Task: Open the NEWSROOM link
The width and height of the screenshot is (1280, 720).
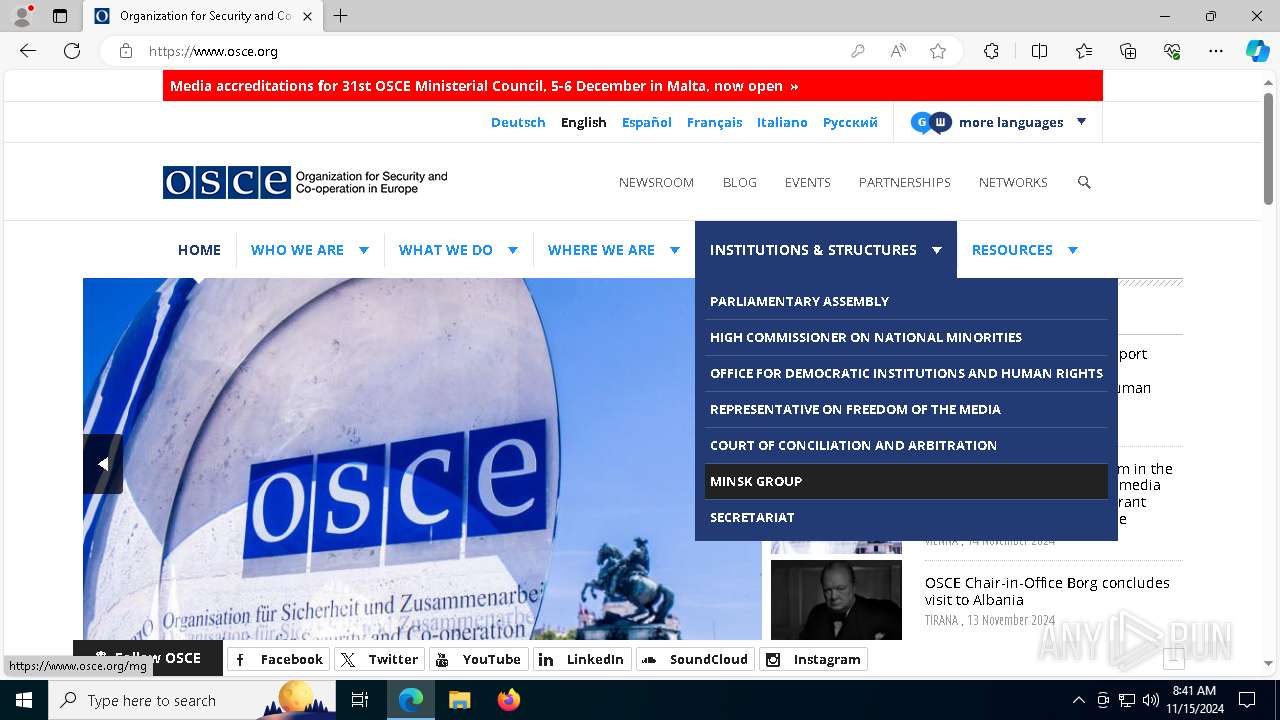Action: pyautogui.click(x=656, y=182)
